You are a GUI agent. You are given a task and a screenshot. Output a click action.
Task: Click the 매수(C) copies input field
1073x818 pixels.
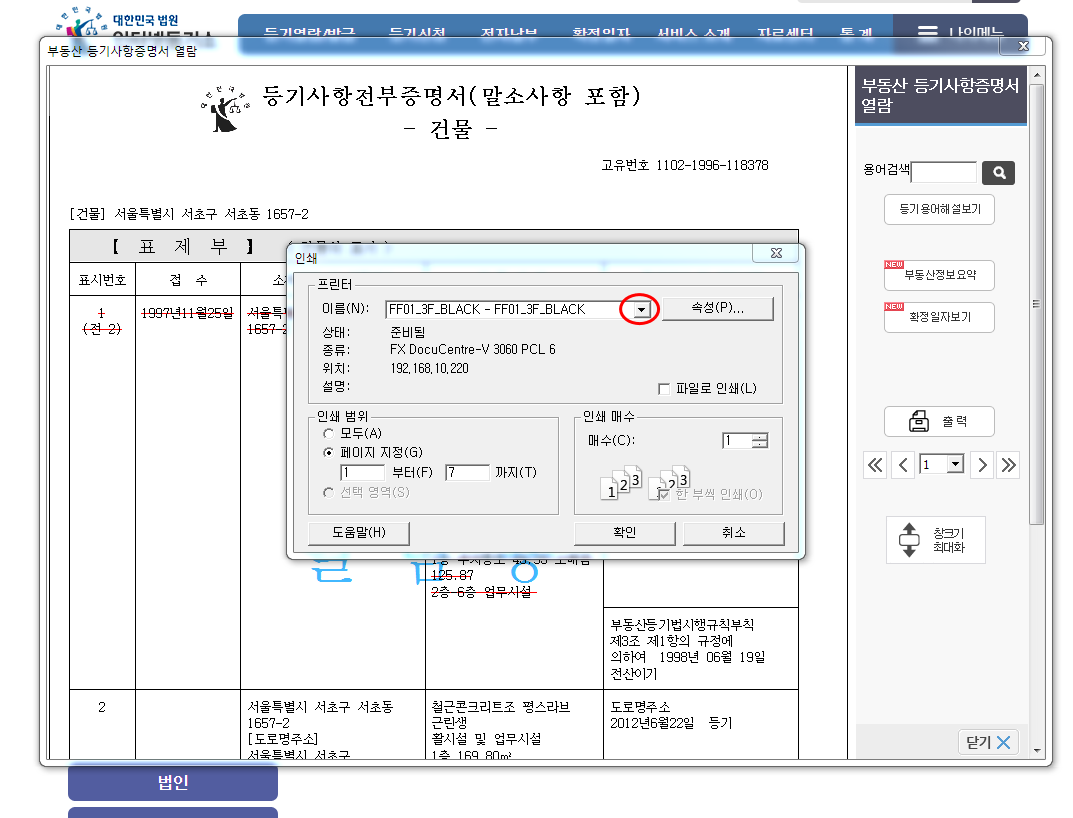(737, 441)
